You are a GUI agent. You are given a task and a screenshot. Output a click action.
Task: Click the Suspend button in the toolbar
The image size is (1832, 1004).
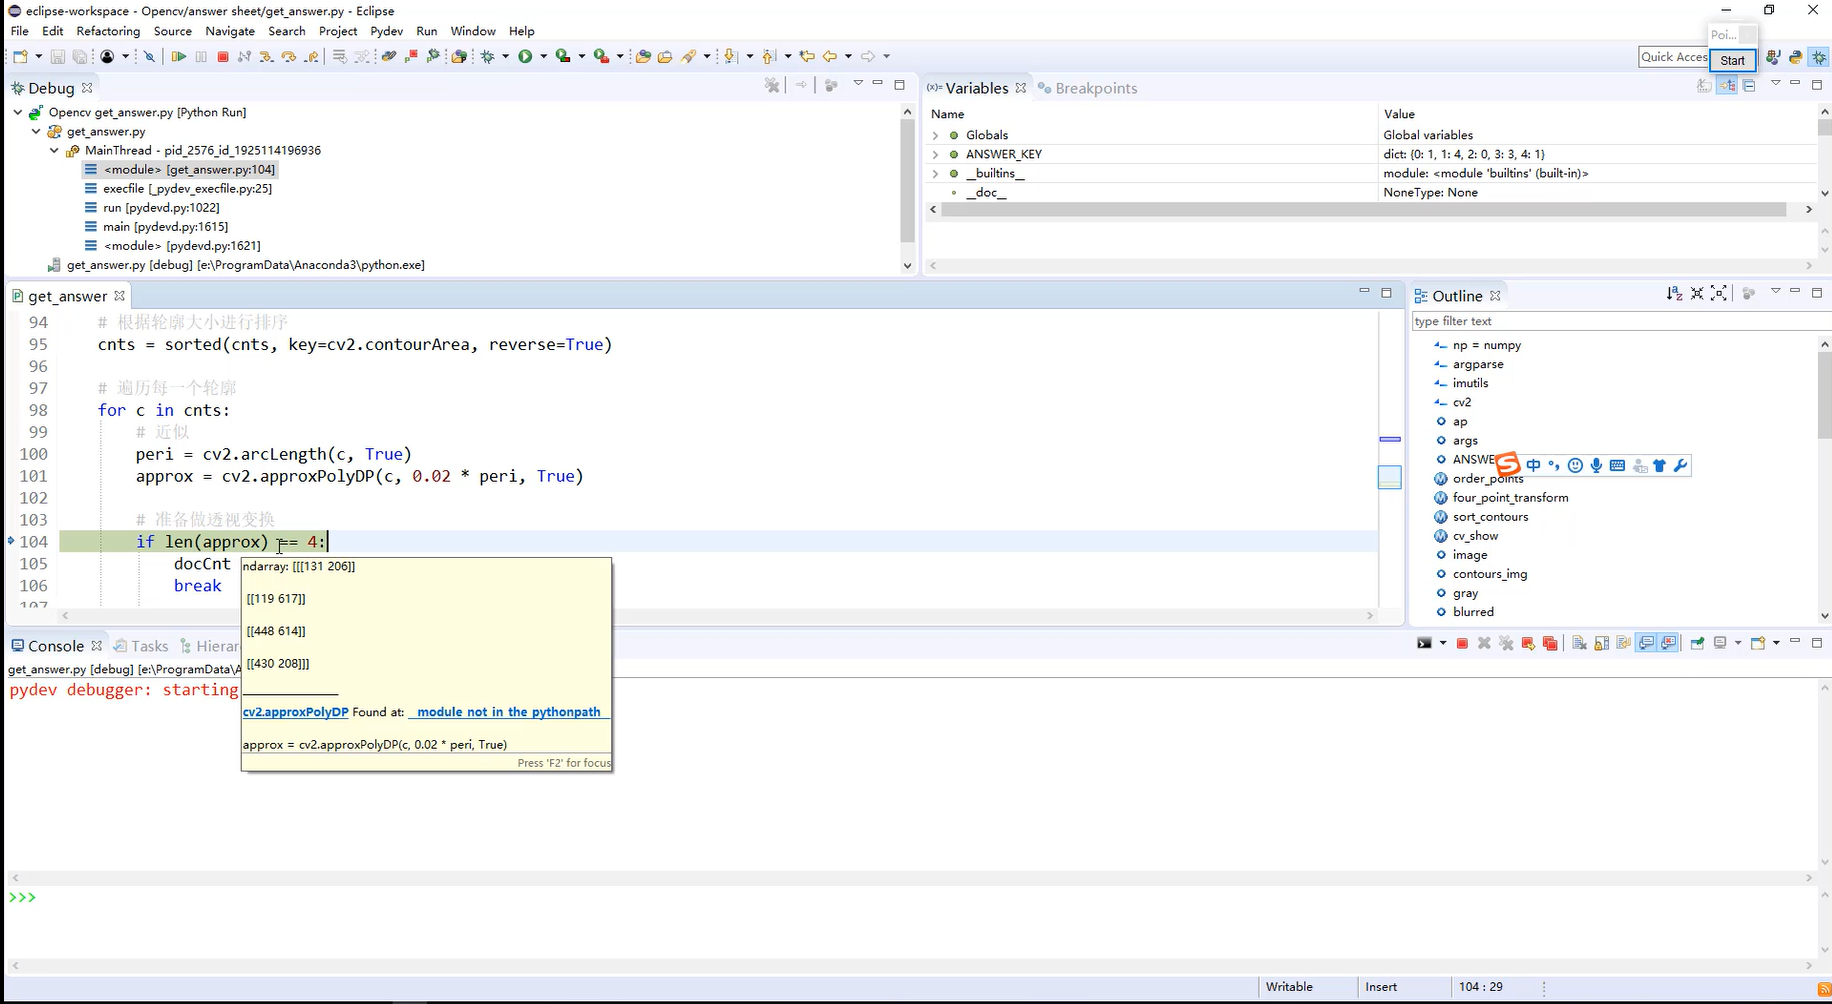(201, 57)
